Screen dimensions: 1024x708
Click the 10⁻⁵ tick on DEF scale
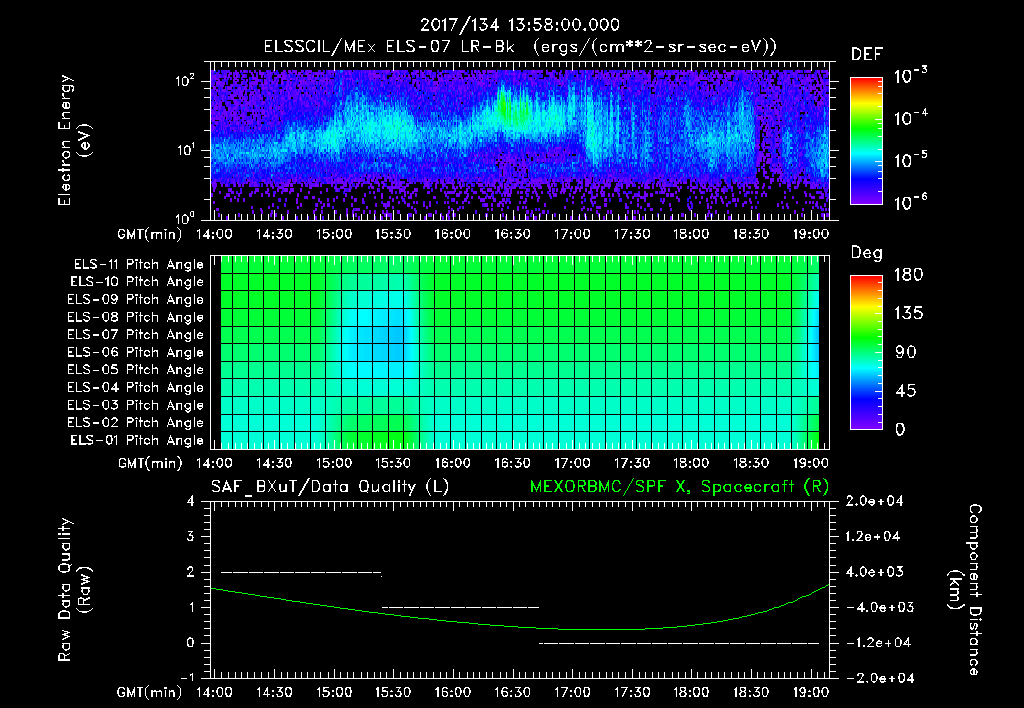coord(910,159)
